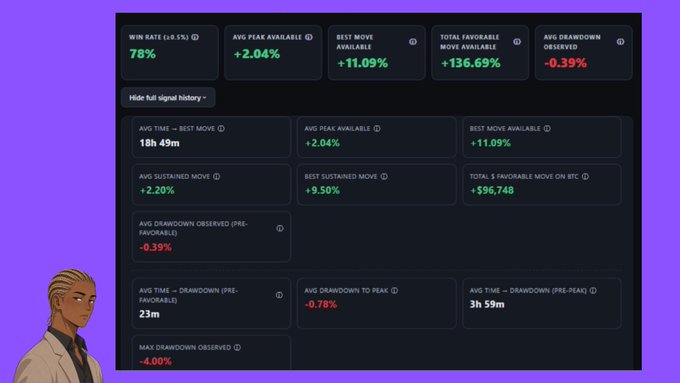
Task: Click info icon on Avg Drawdown Observed (Pre-Favorable)
Action: (x=280, y=228)
